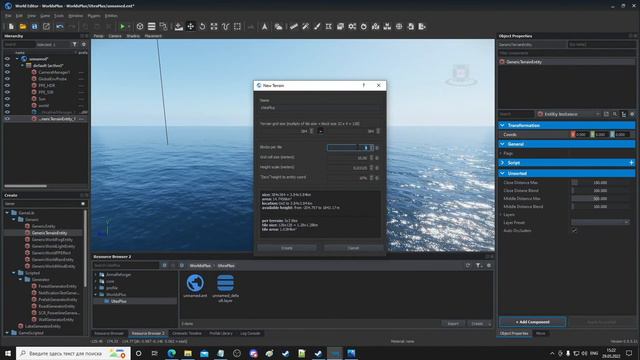Collapse the Transformation section
The image size is (640, 360).
pyautogui.click(x=502, y=125)
